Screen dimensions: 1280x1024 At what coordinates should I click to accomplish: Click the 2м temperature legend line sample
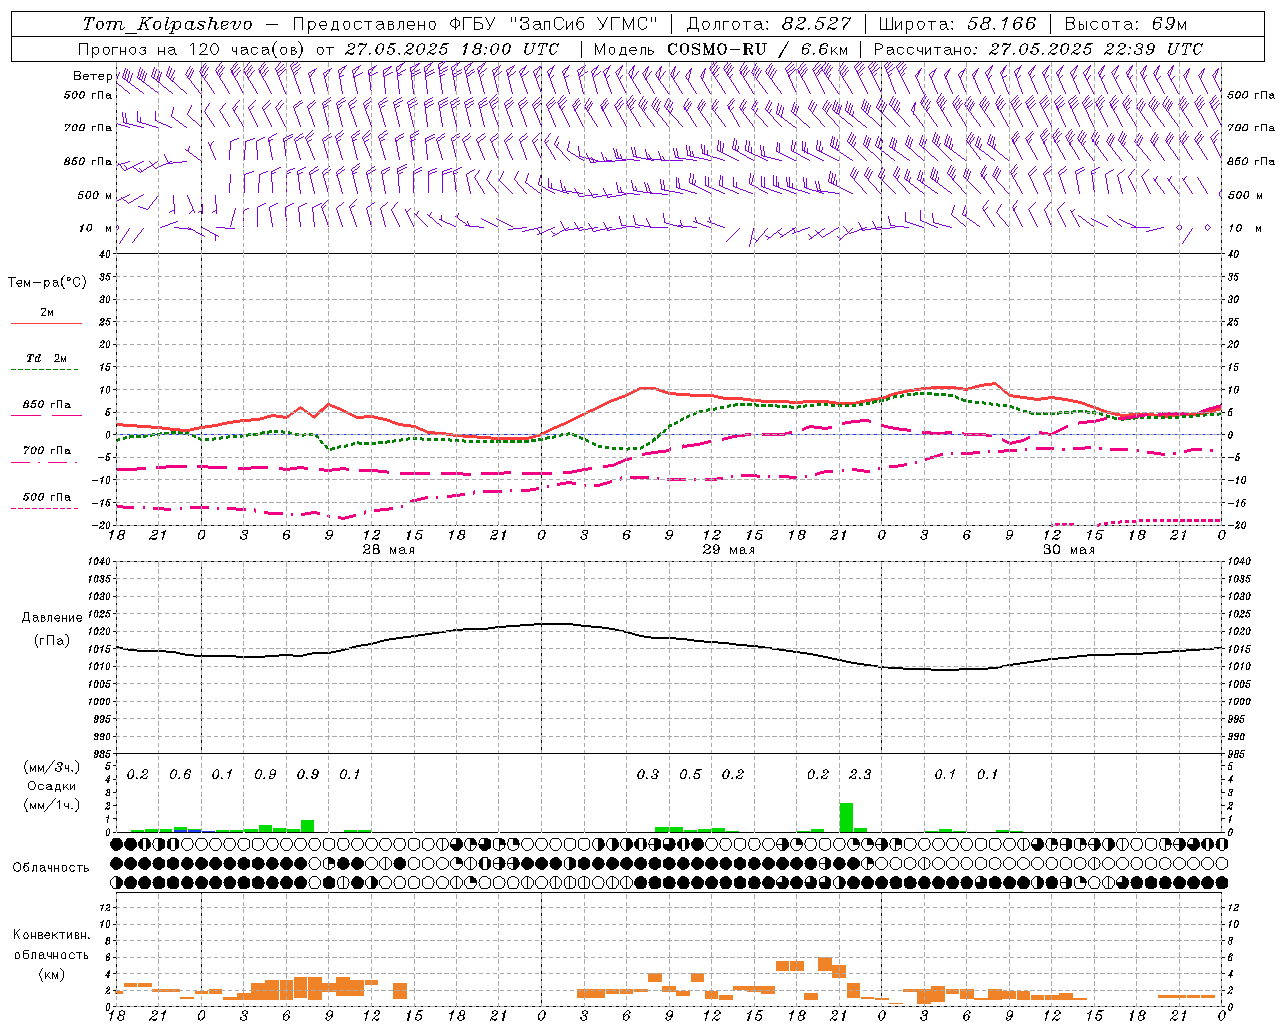point(46,323)
